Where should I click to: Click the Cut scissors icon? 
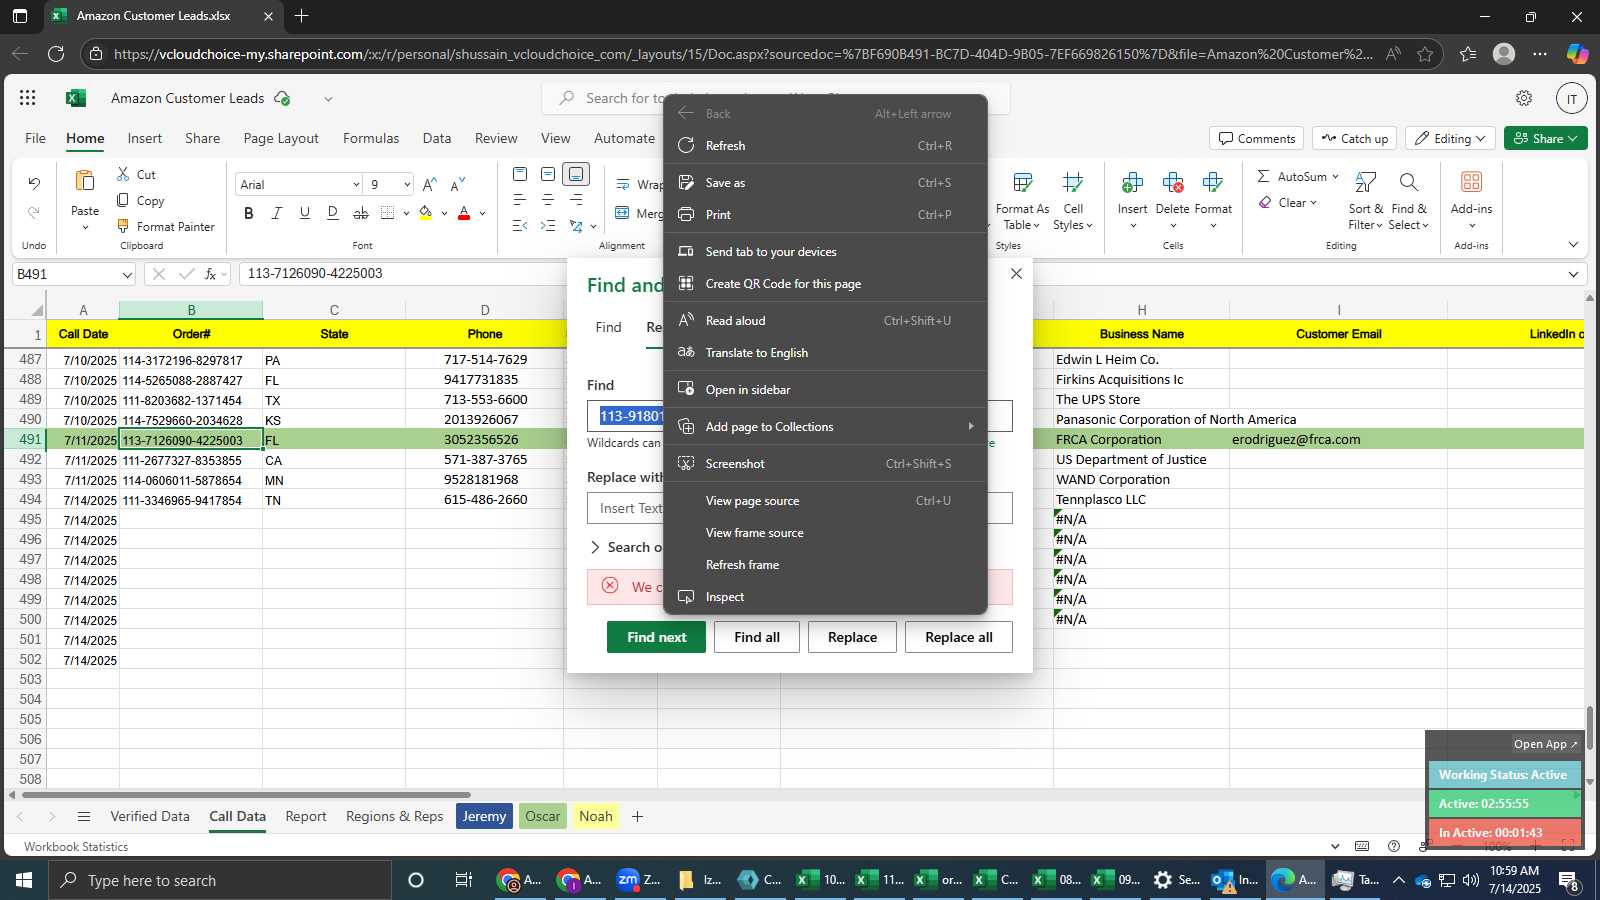coord(123,174)
